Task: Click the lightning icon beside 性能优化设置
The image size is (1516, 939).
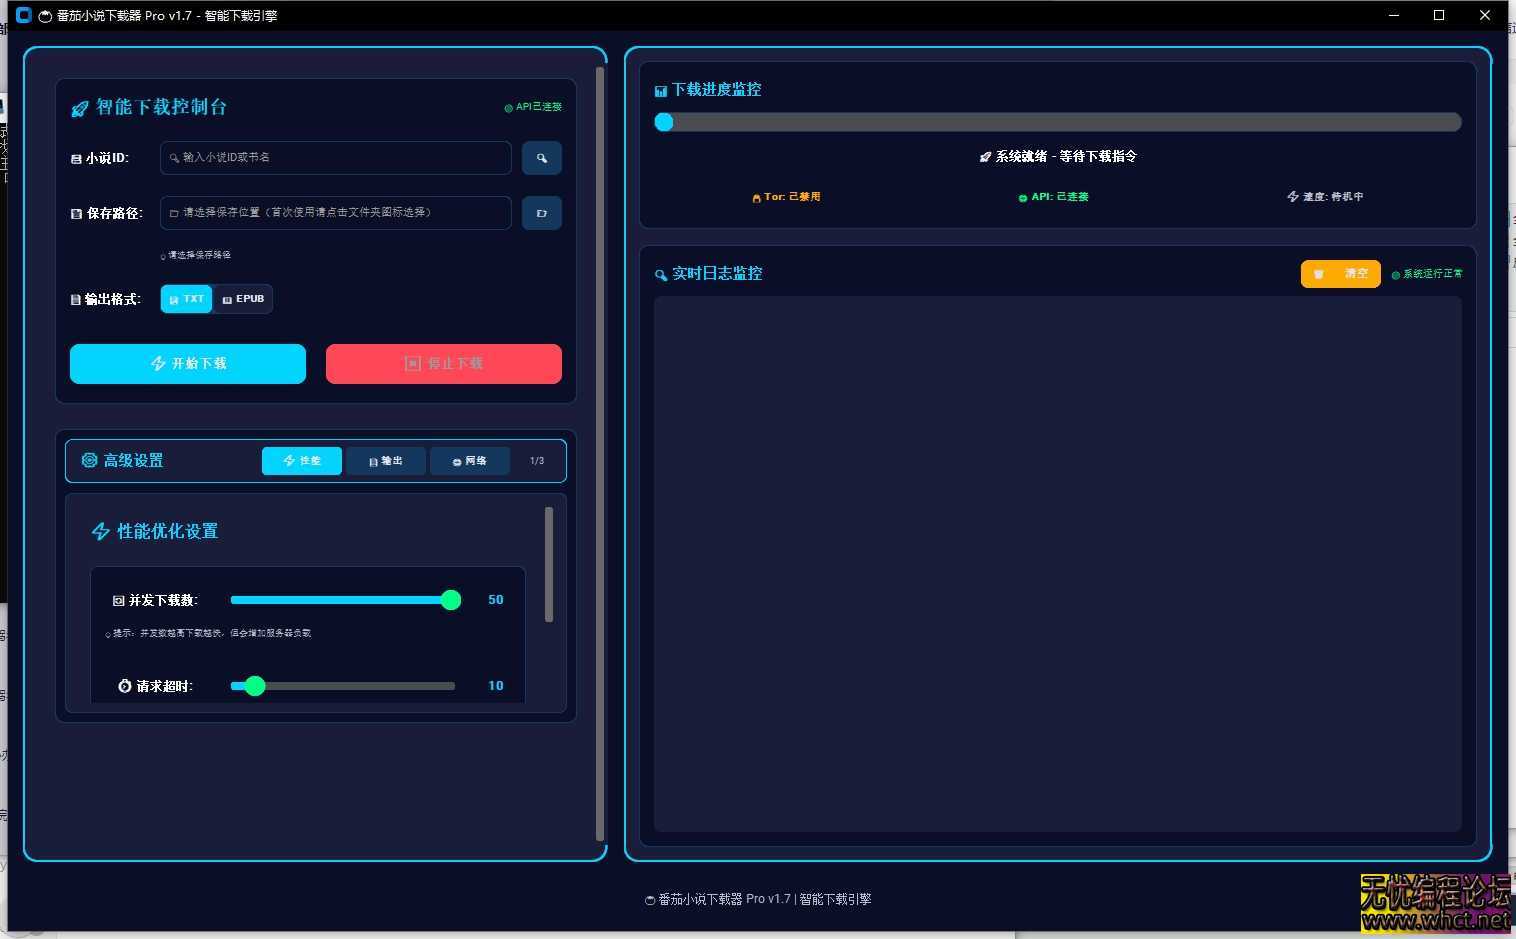Action: click(x=100, y=531)
